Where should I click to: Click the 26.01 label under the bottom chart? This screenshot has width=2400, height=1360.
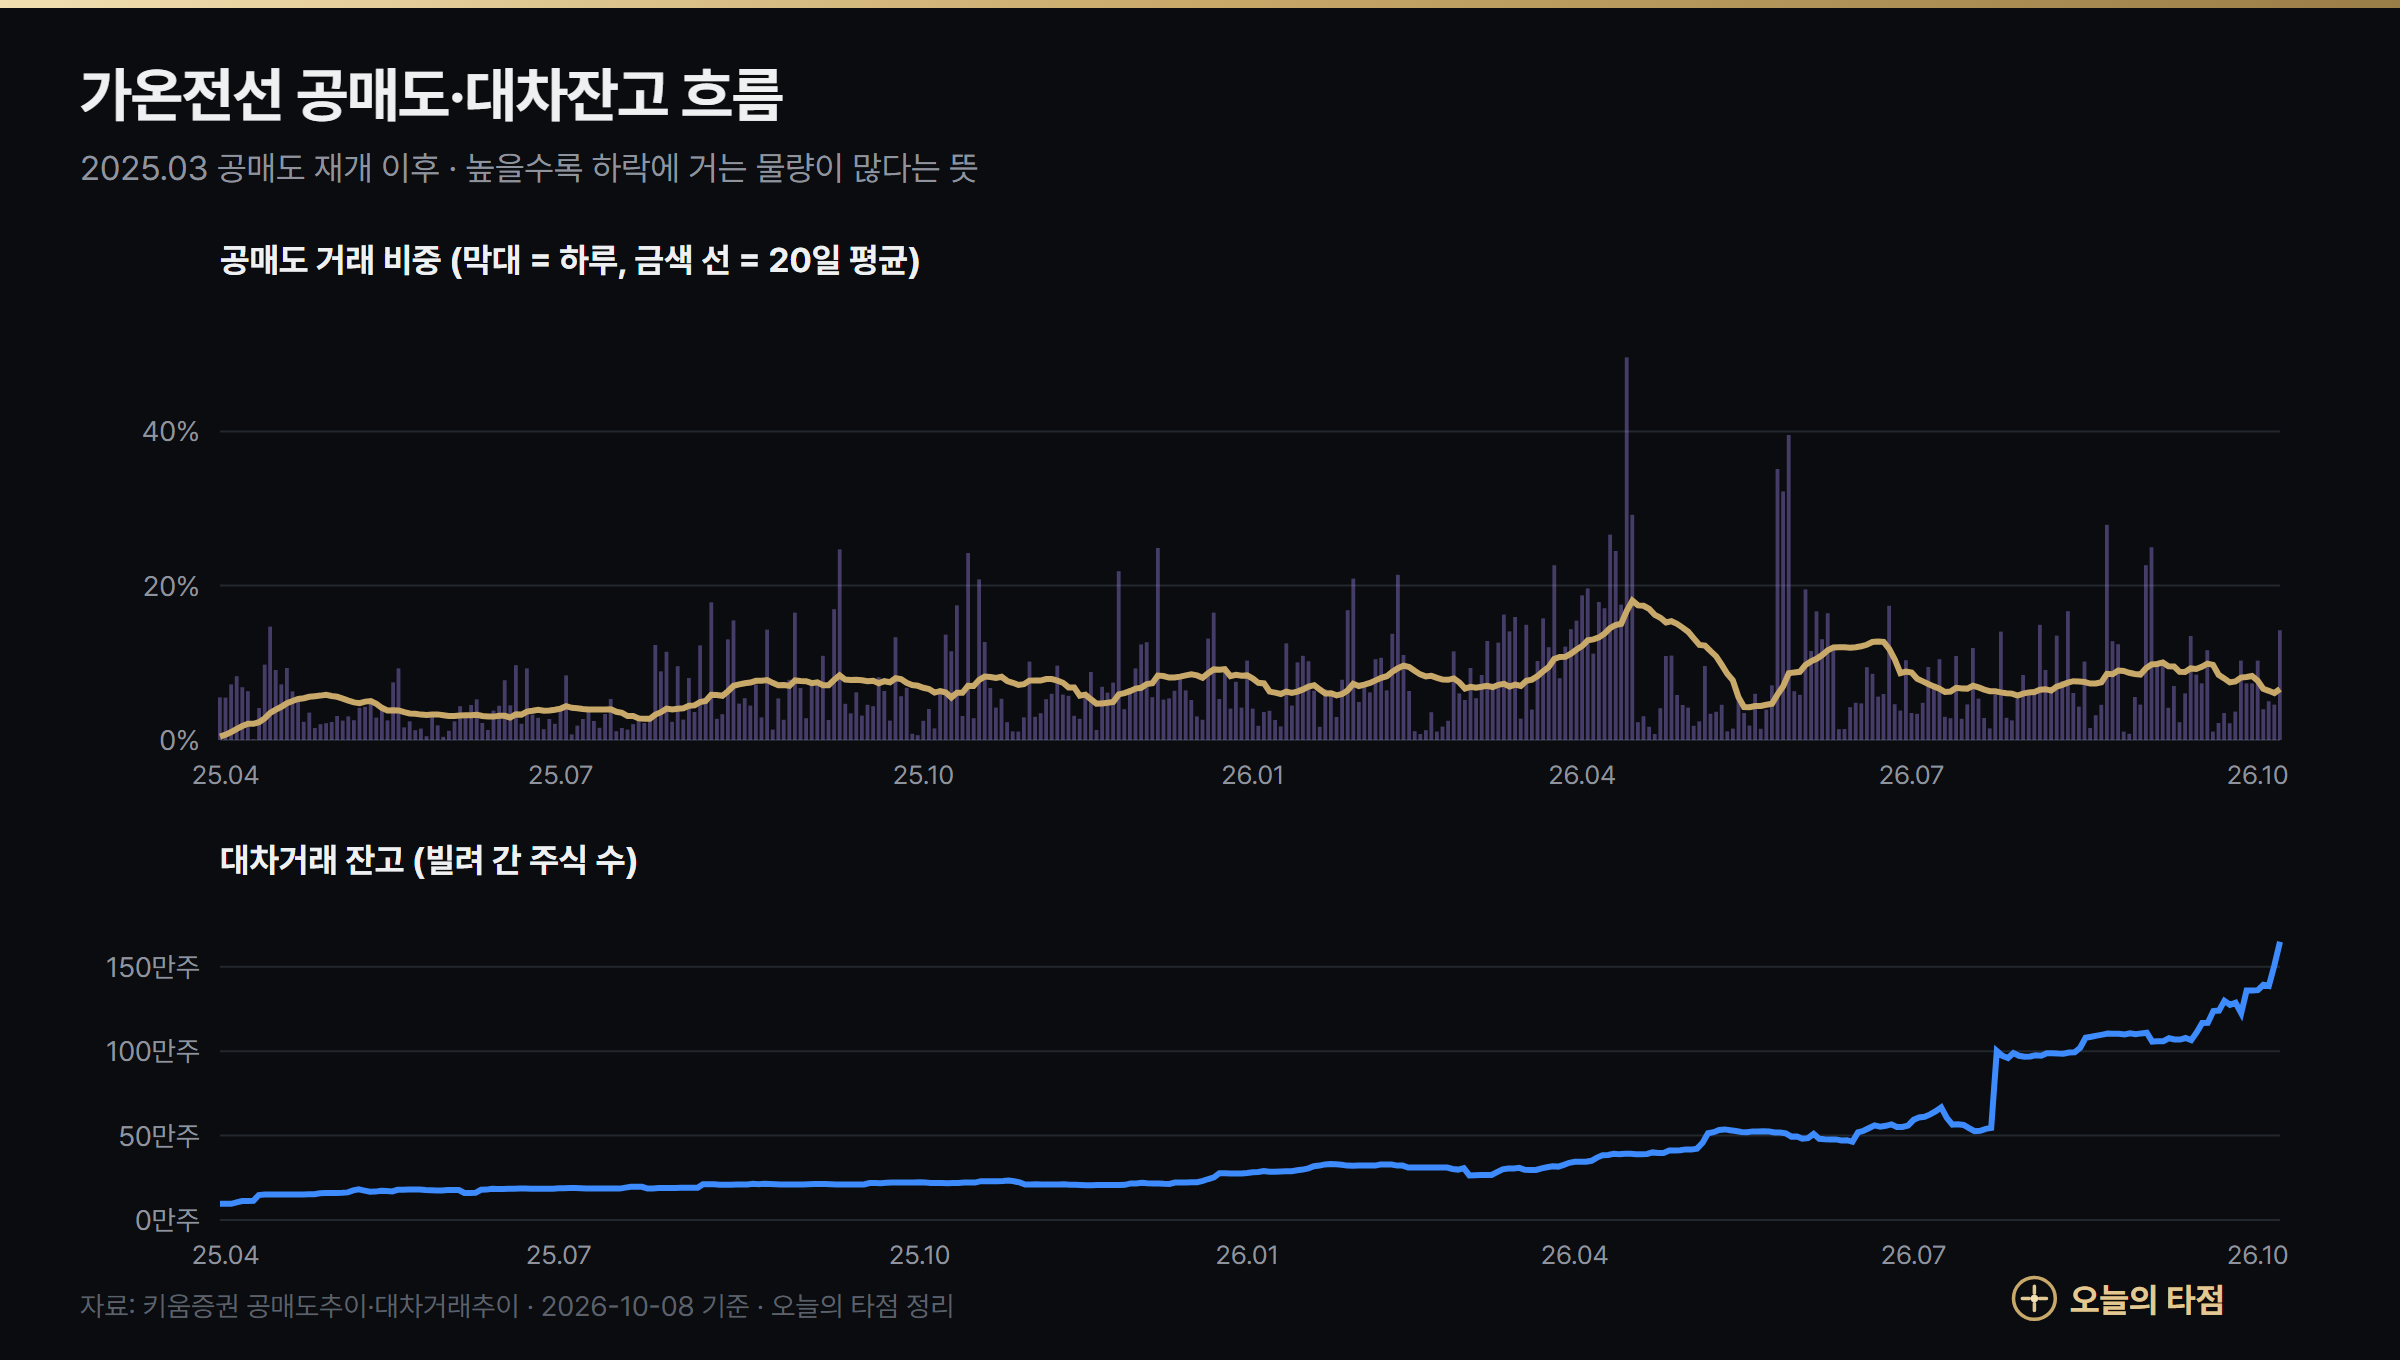click(x=1247, y=1255)
